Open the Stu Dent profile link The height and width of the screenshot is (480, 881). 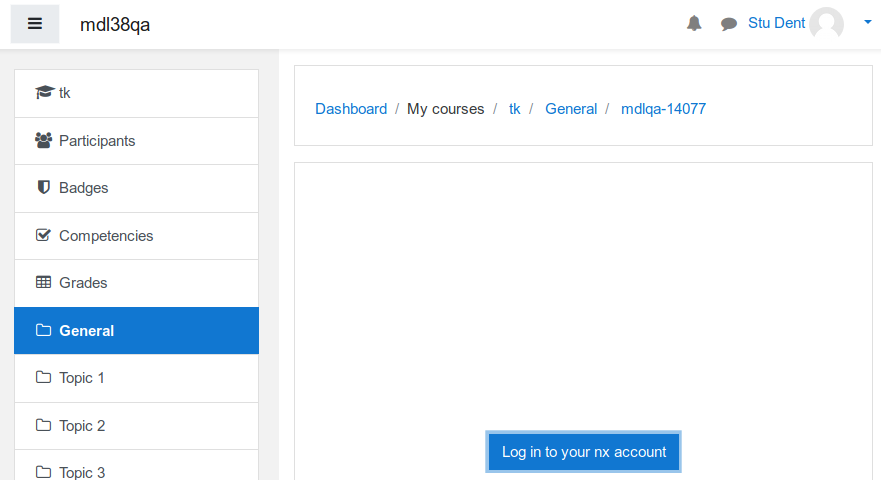pos(776,23)
